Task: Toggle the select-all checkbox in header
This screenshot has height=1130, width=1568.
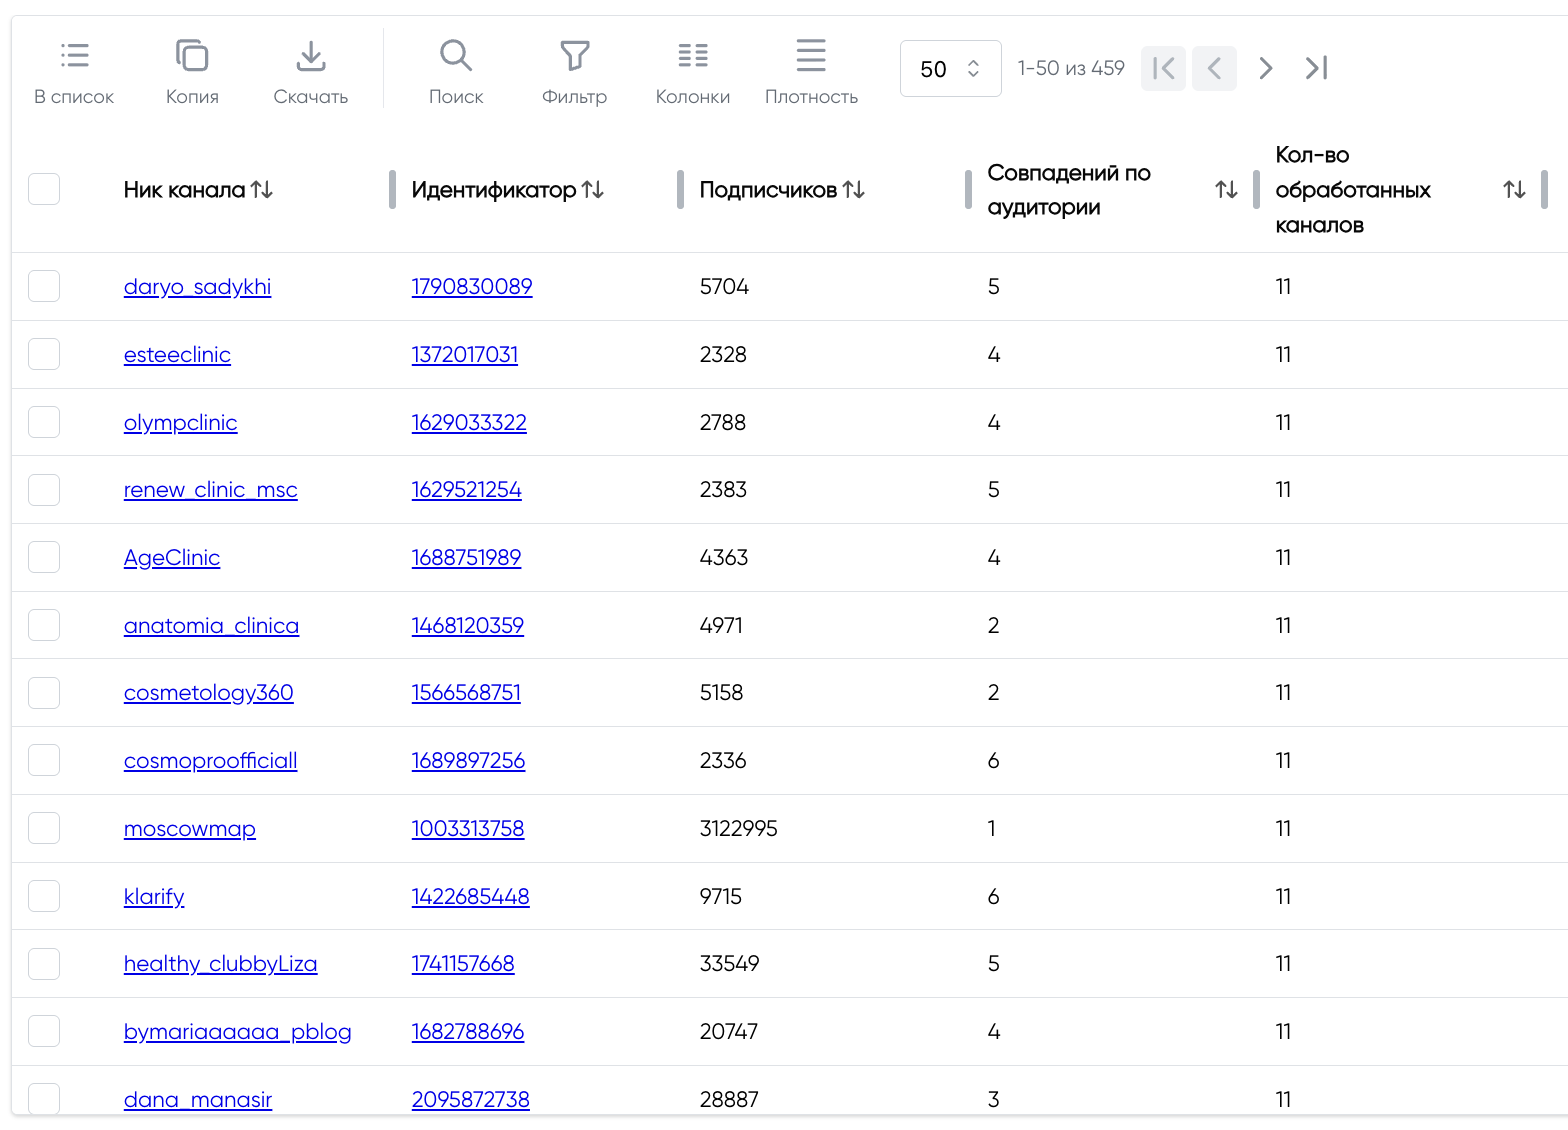Action: tap(44, 189)
